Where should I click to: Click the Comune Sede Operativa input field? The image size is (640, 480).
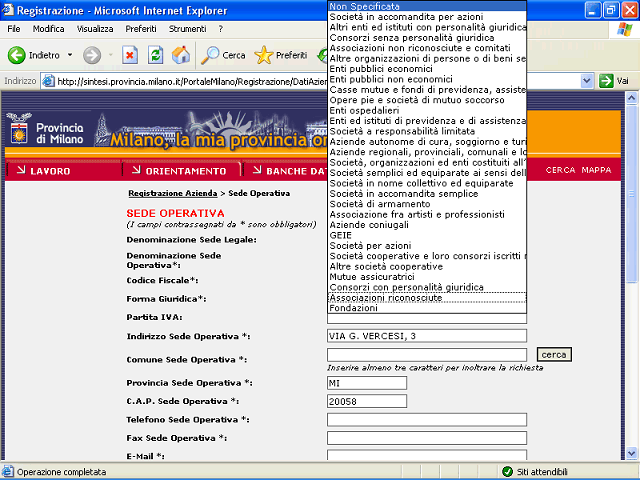pyautogui.click(x=427, y=355)
